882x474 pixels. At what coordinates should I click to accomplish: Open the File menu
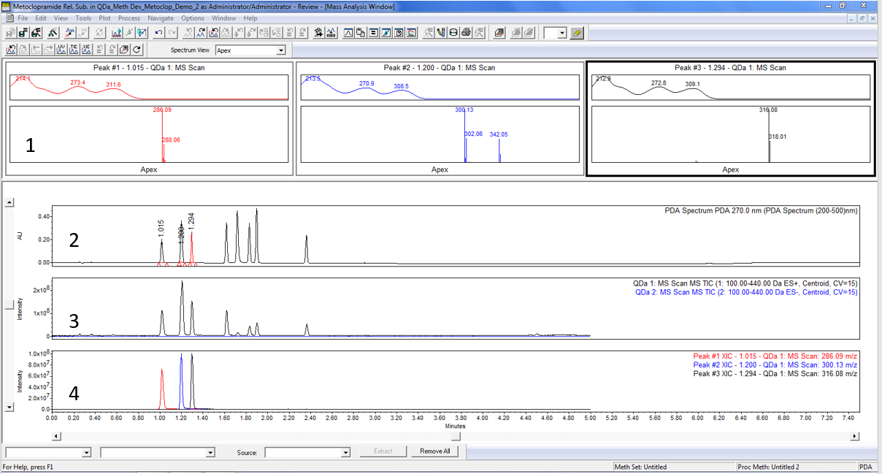(22, 18)
